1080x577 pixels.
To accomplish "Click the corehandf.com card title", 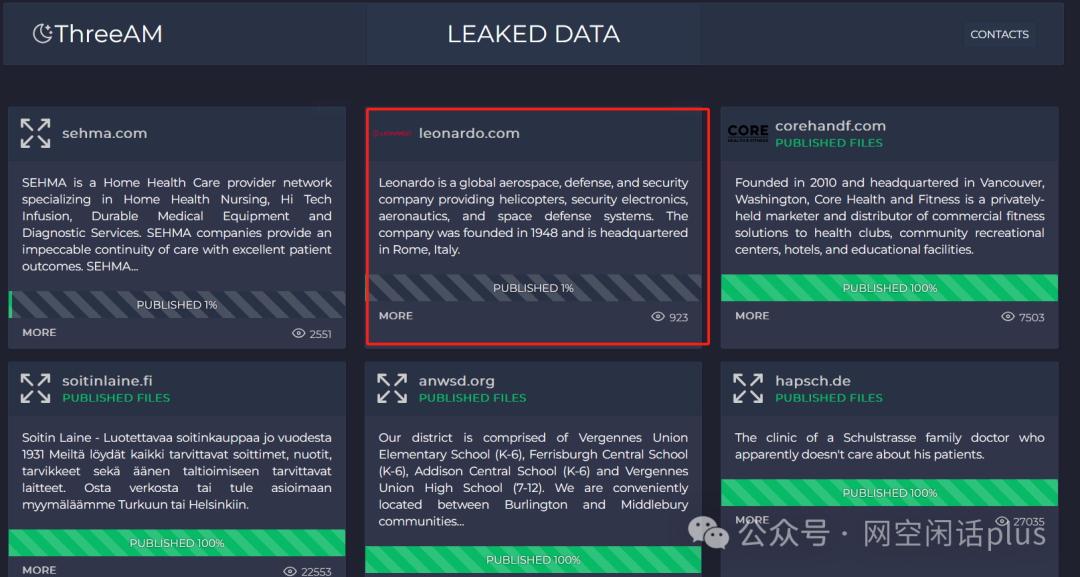I will tap(831, 126).
